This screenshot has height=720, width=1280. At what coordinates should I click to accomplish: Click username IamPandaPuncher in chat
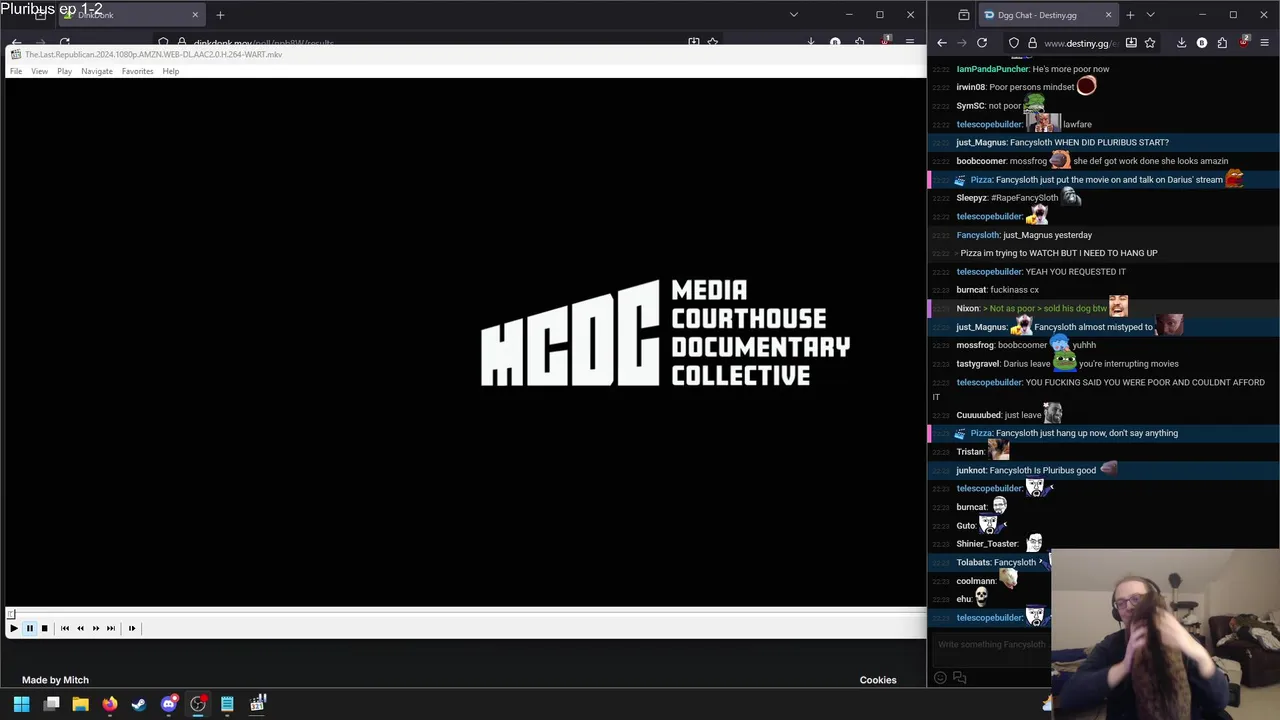click(x=992, y=69)
